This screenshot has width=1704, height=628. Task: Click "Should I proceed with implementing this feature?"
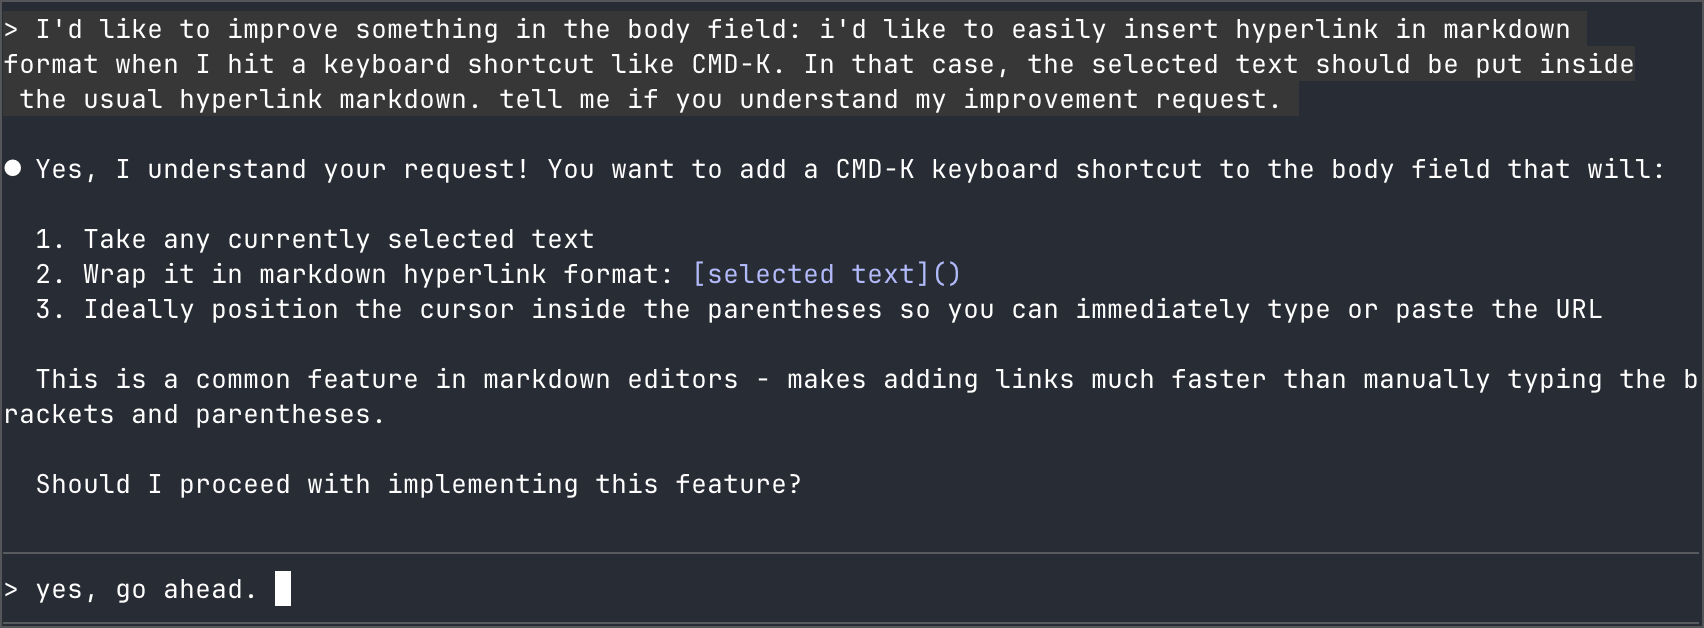418,485
